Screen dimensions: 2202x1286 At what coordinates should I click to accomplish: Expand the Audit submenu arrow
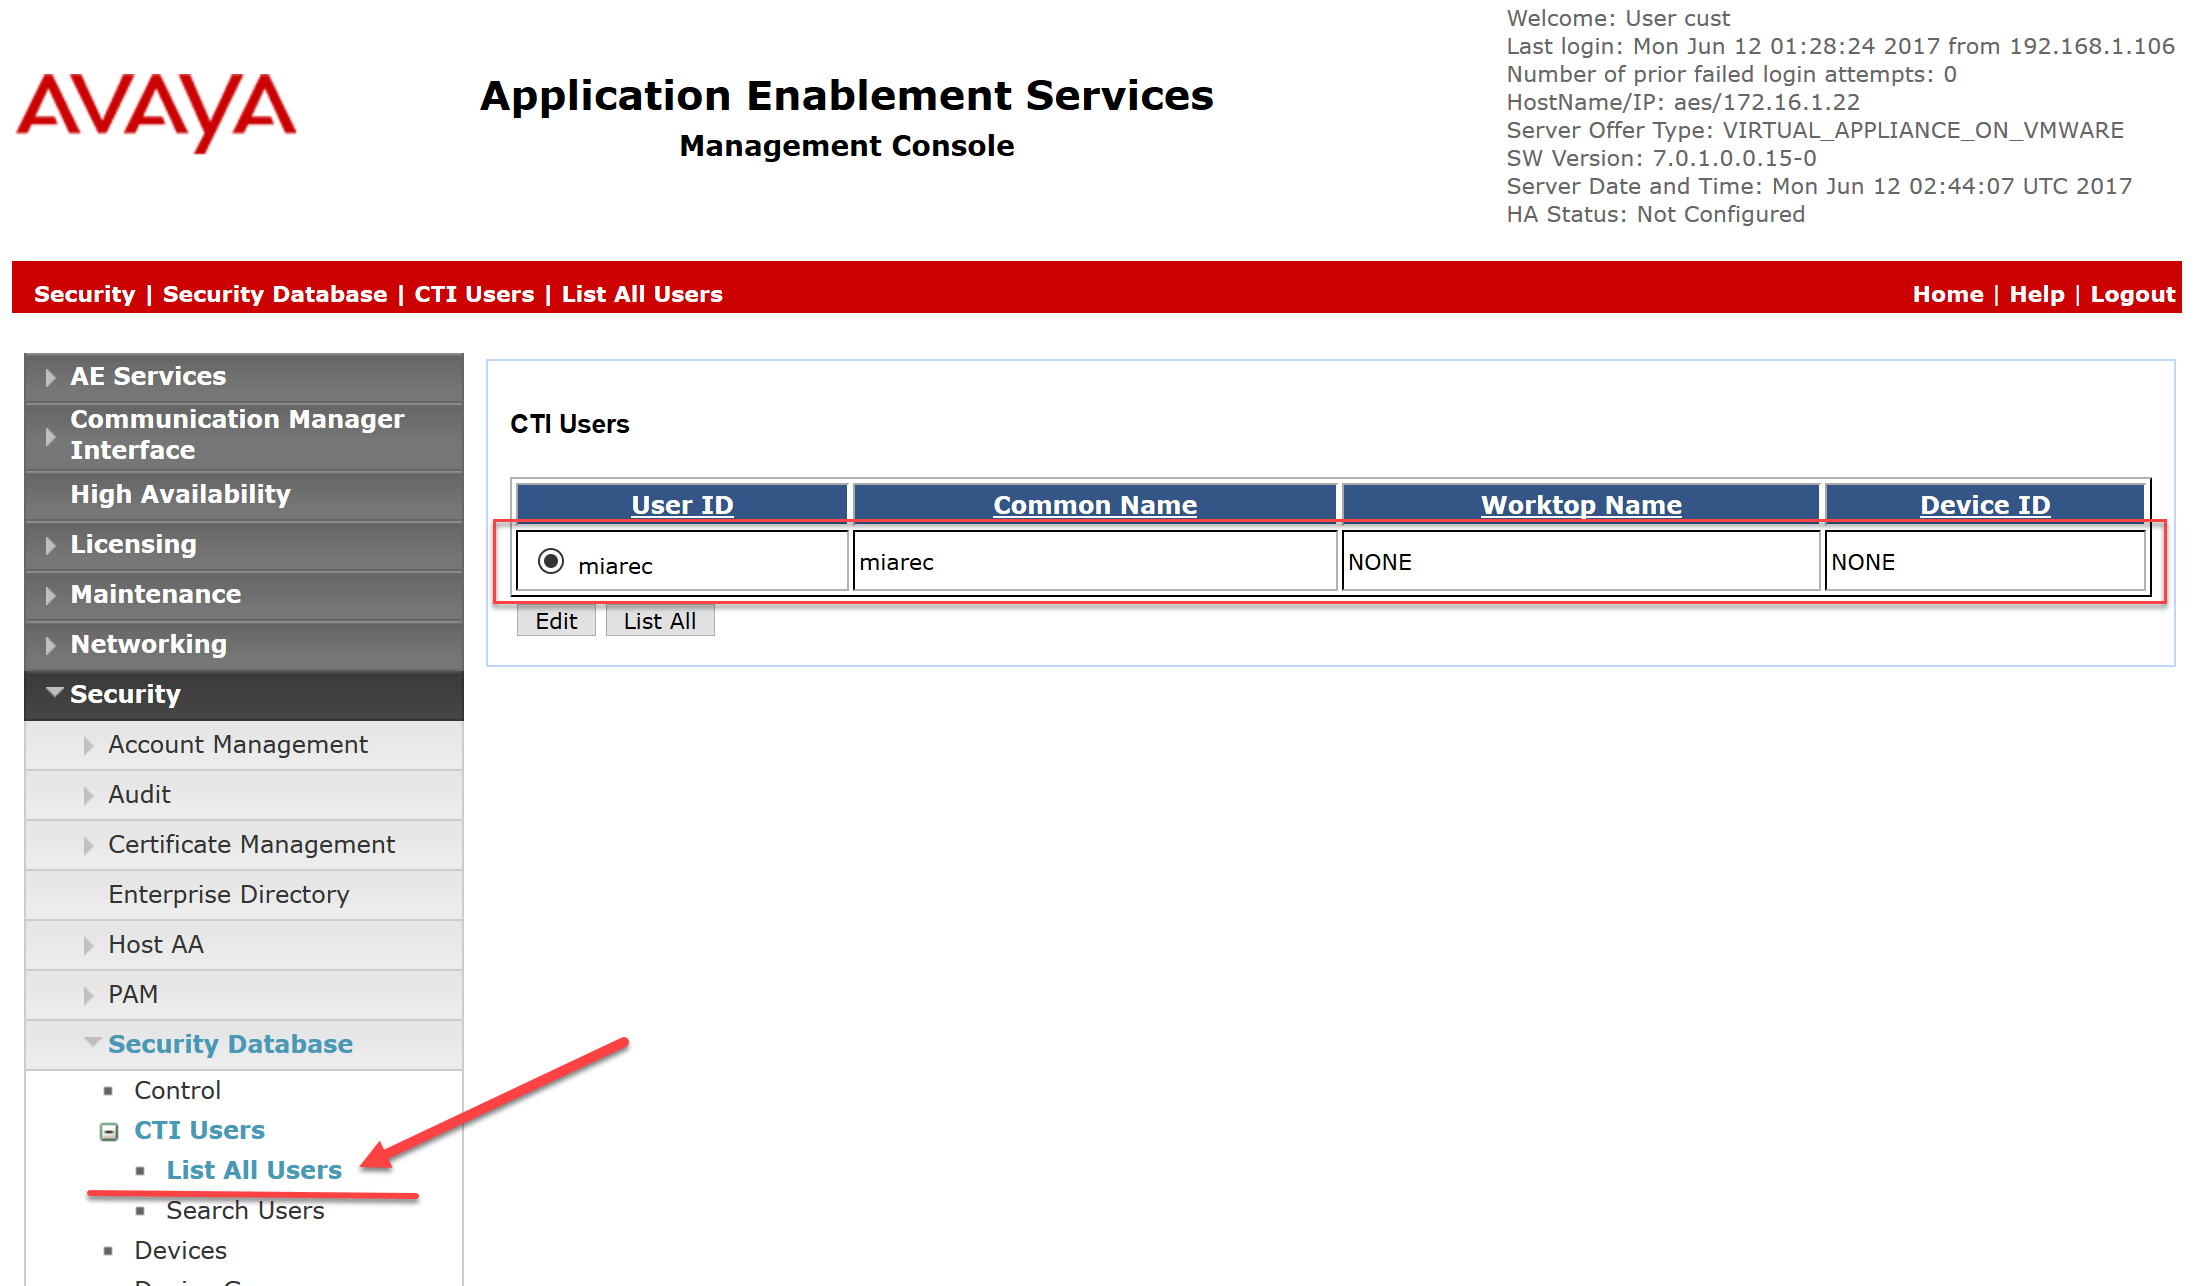[88, 796]
